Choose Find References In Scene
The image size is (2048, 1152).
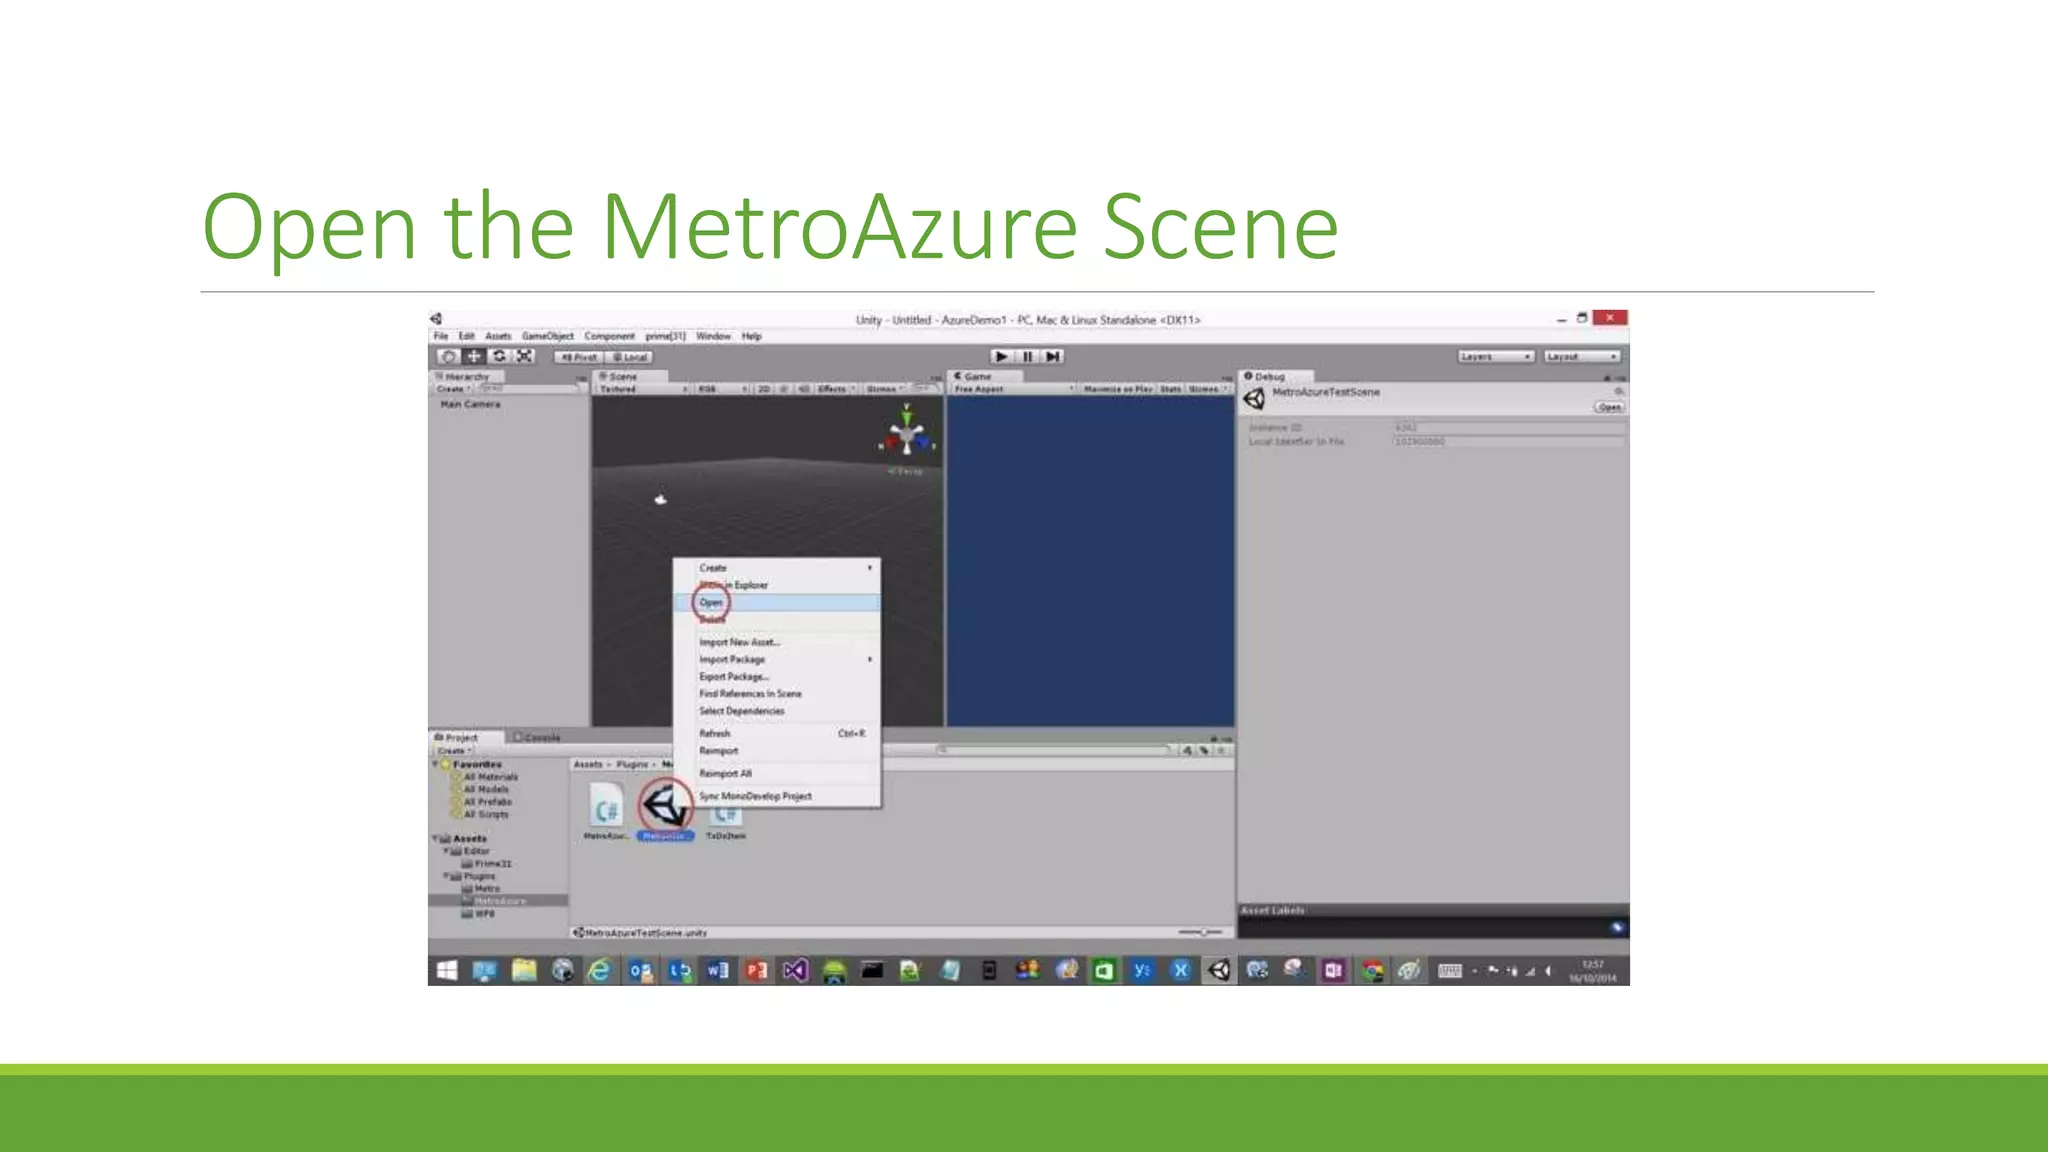pyautogui.click(x=776, y=694)
